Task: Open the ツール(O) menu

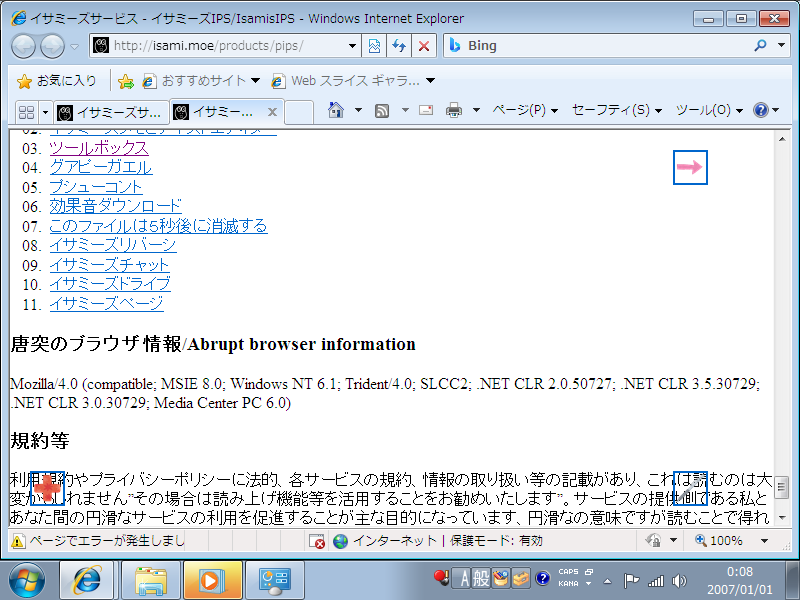Action: [709, 110]
